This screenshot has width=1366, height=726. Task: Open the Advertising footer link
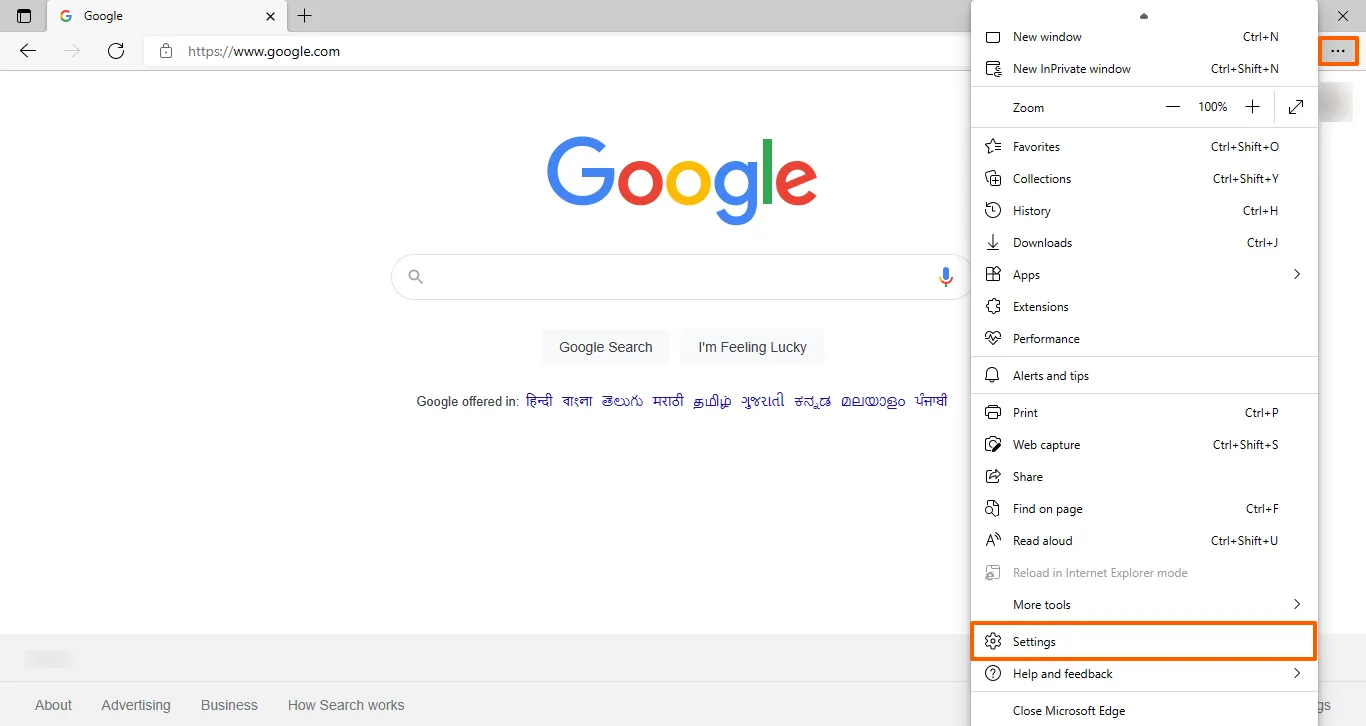point(136,705)
